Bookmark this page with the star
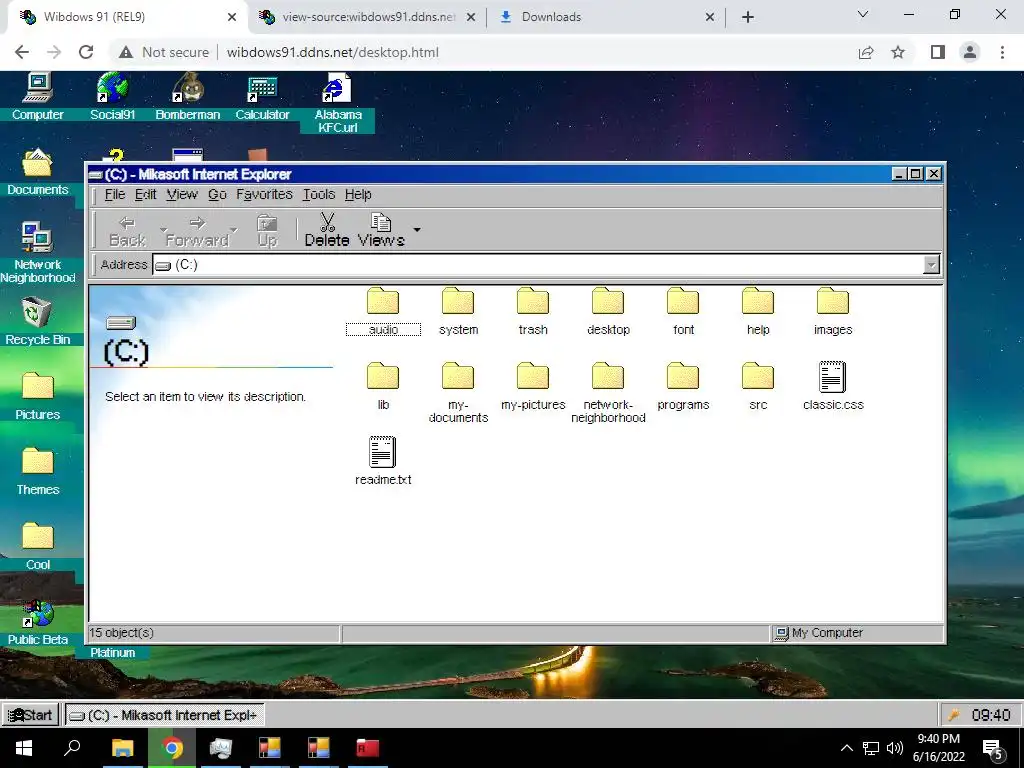Image resolution: width=1024 pixels, height=768 pixels. pos(898,52)
